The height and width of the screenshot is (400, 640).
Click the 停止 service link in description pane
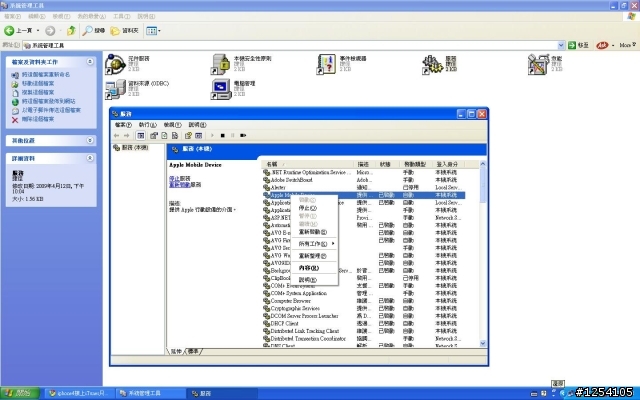coord(174,178)
